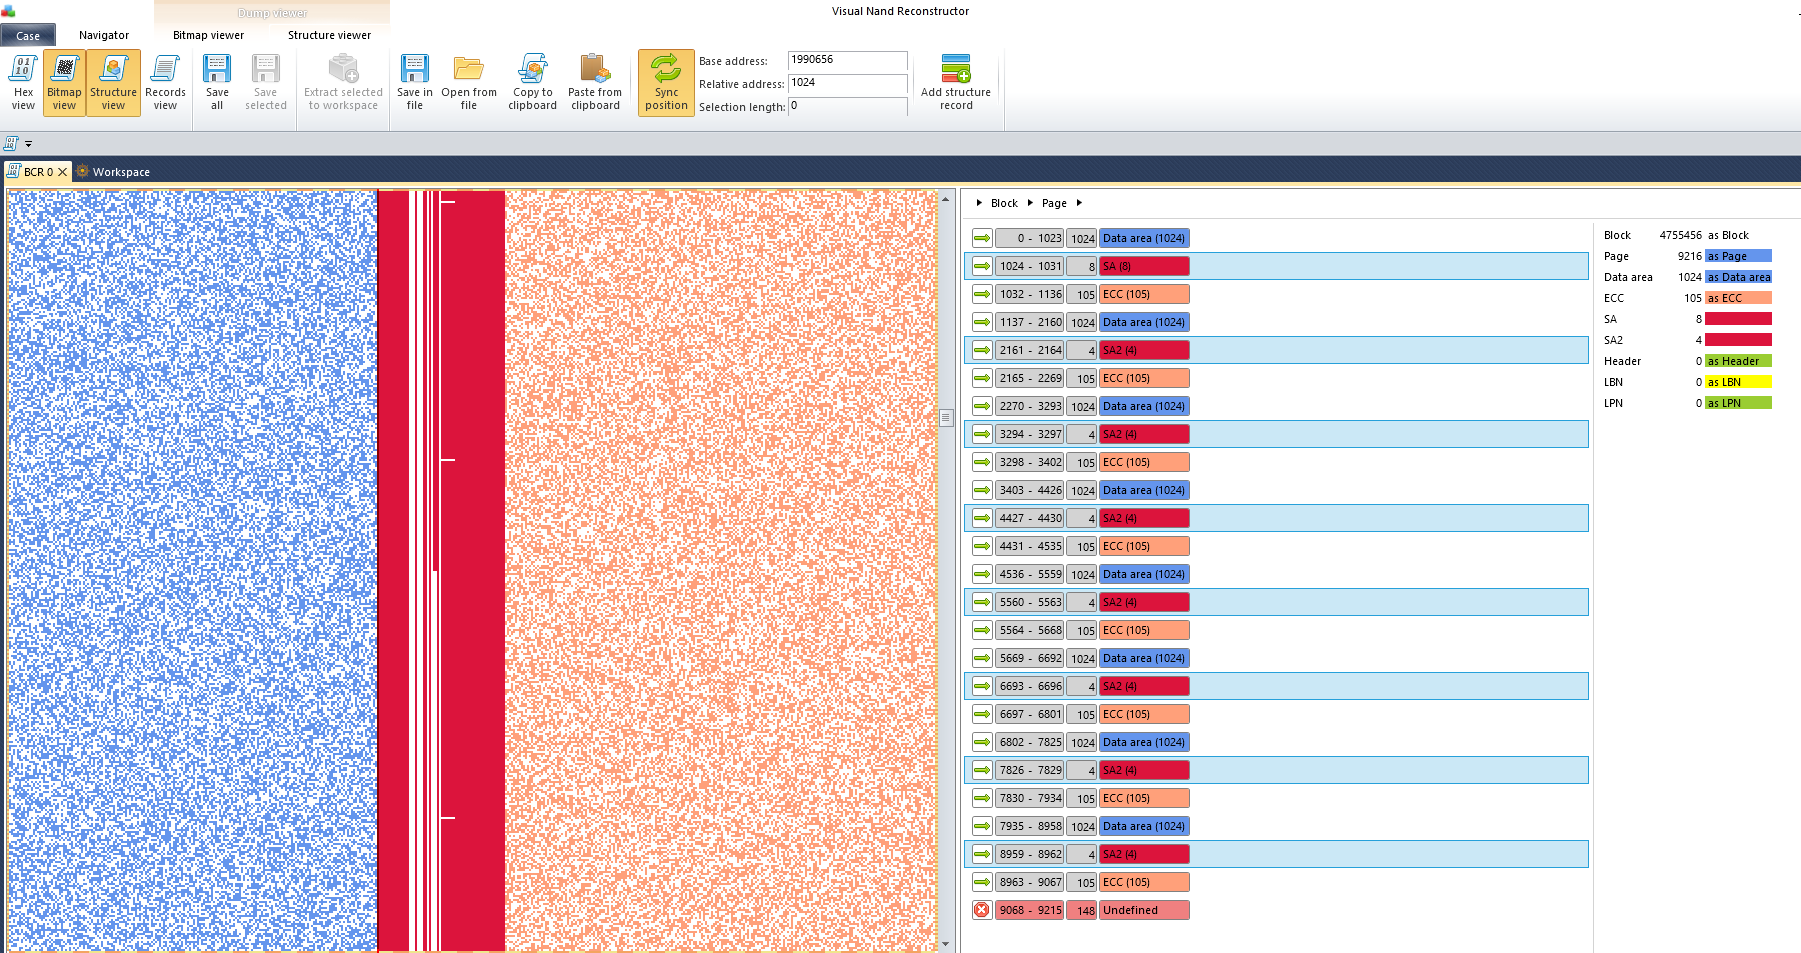
Task: Click the arrow icon for row 1032 - 1136
Action: coord(982,294)
